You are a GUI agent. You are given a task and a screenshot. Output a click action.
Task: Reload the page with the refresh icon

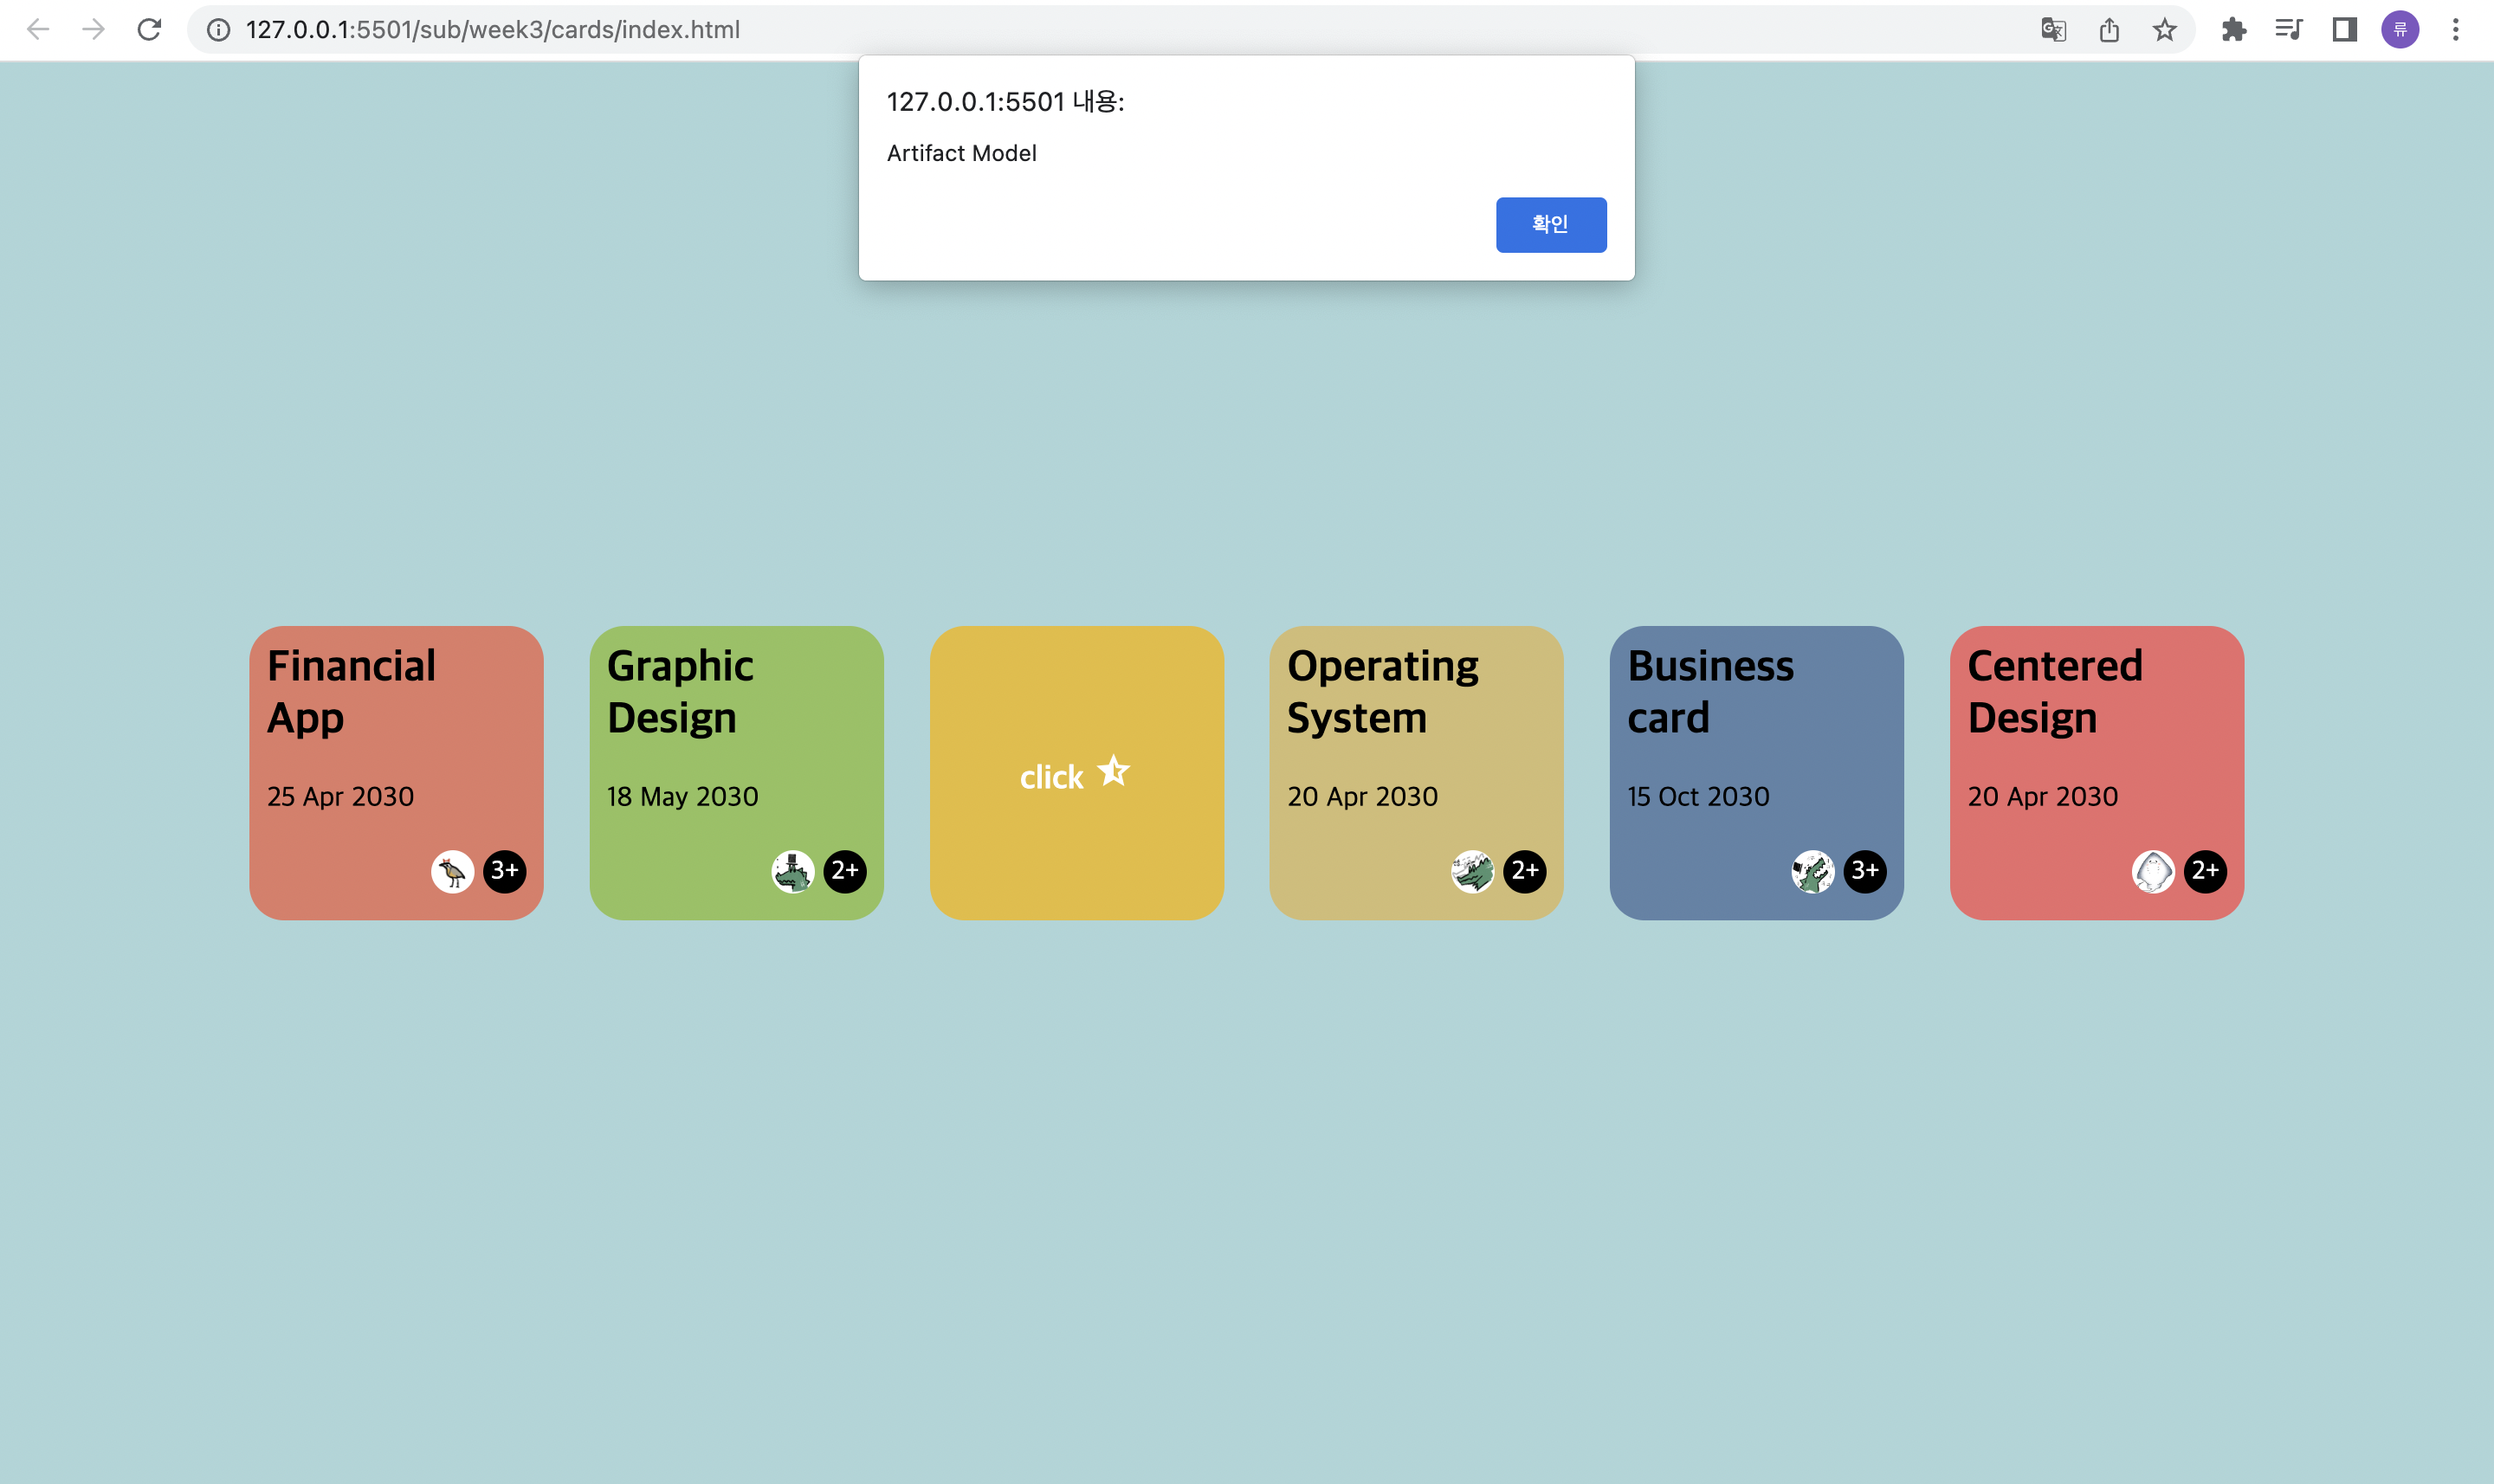pos(149,30)
